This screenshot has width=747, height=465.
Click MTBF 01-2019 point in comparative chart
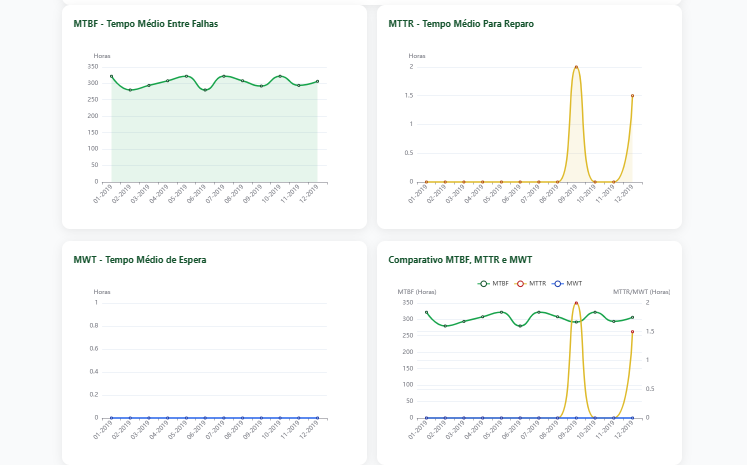426,312
